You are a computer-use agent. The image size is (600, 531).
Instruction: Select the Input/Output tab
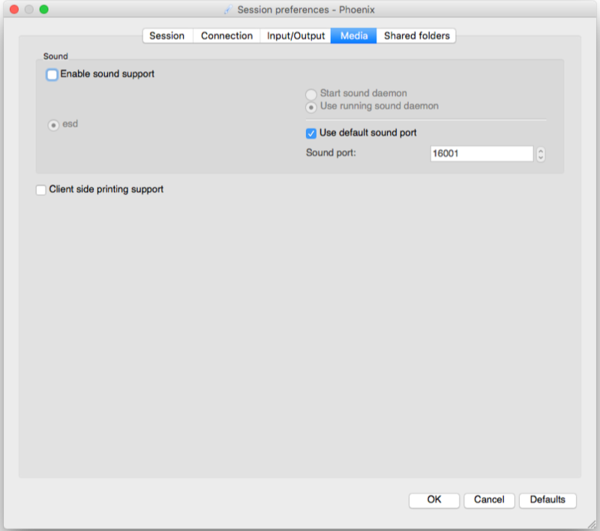[x=295, y=36]
